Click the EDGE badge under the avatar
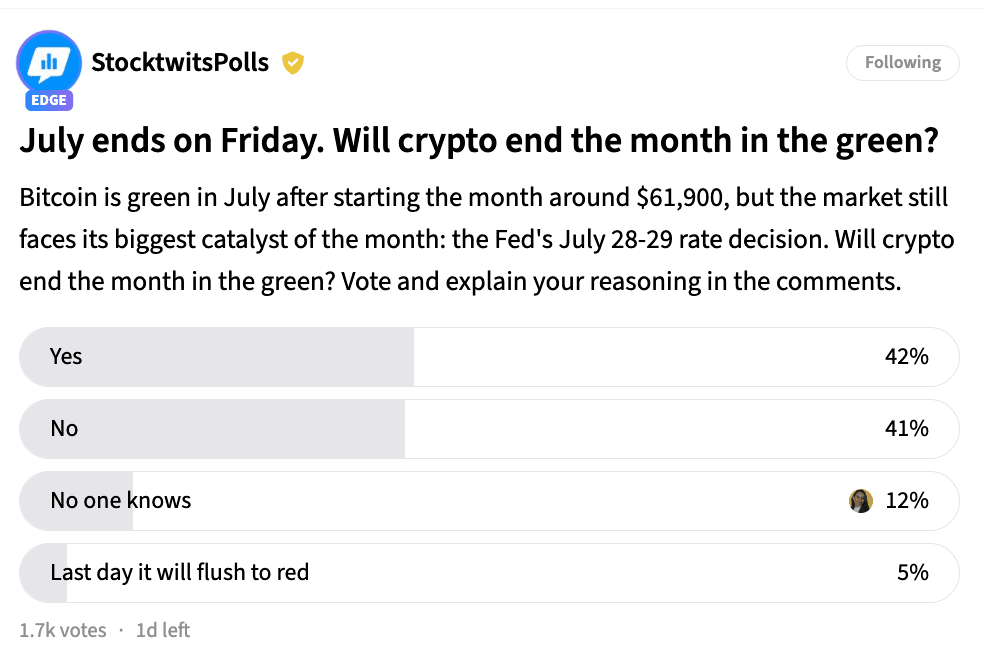Viewport: 984px width, 652px height. tap(49, 100)
